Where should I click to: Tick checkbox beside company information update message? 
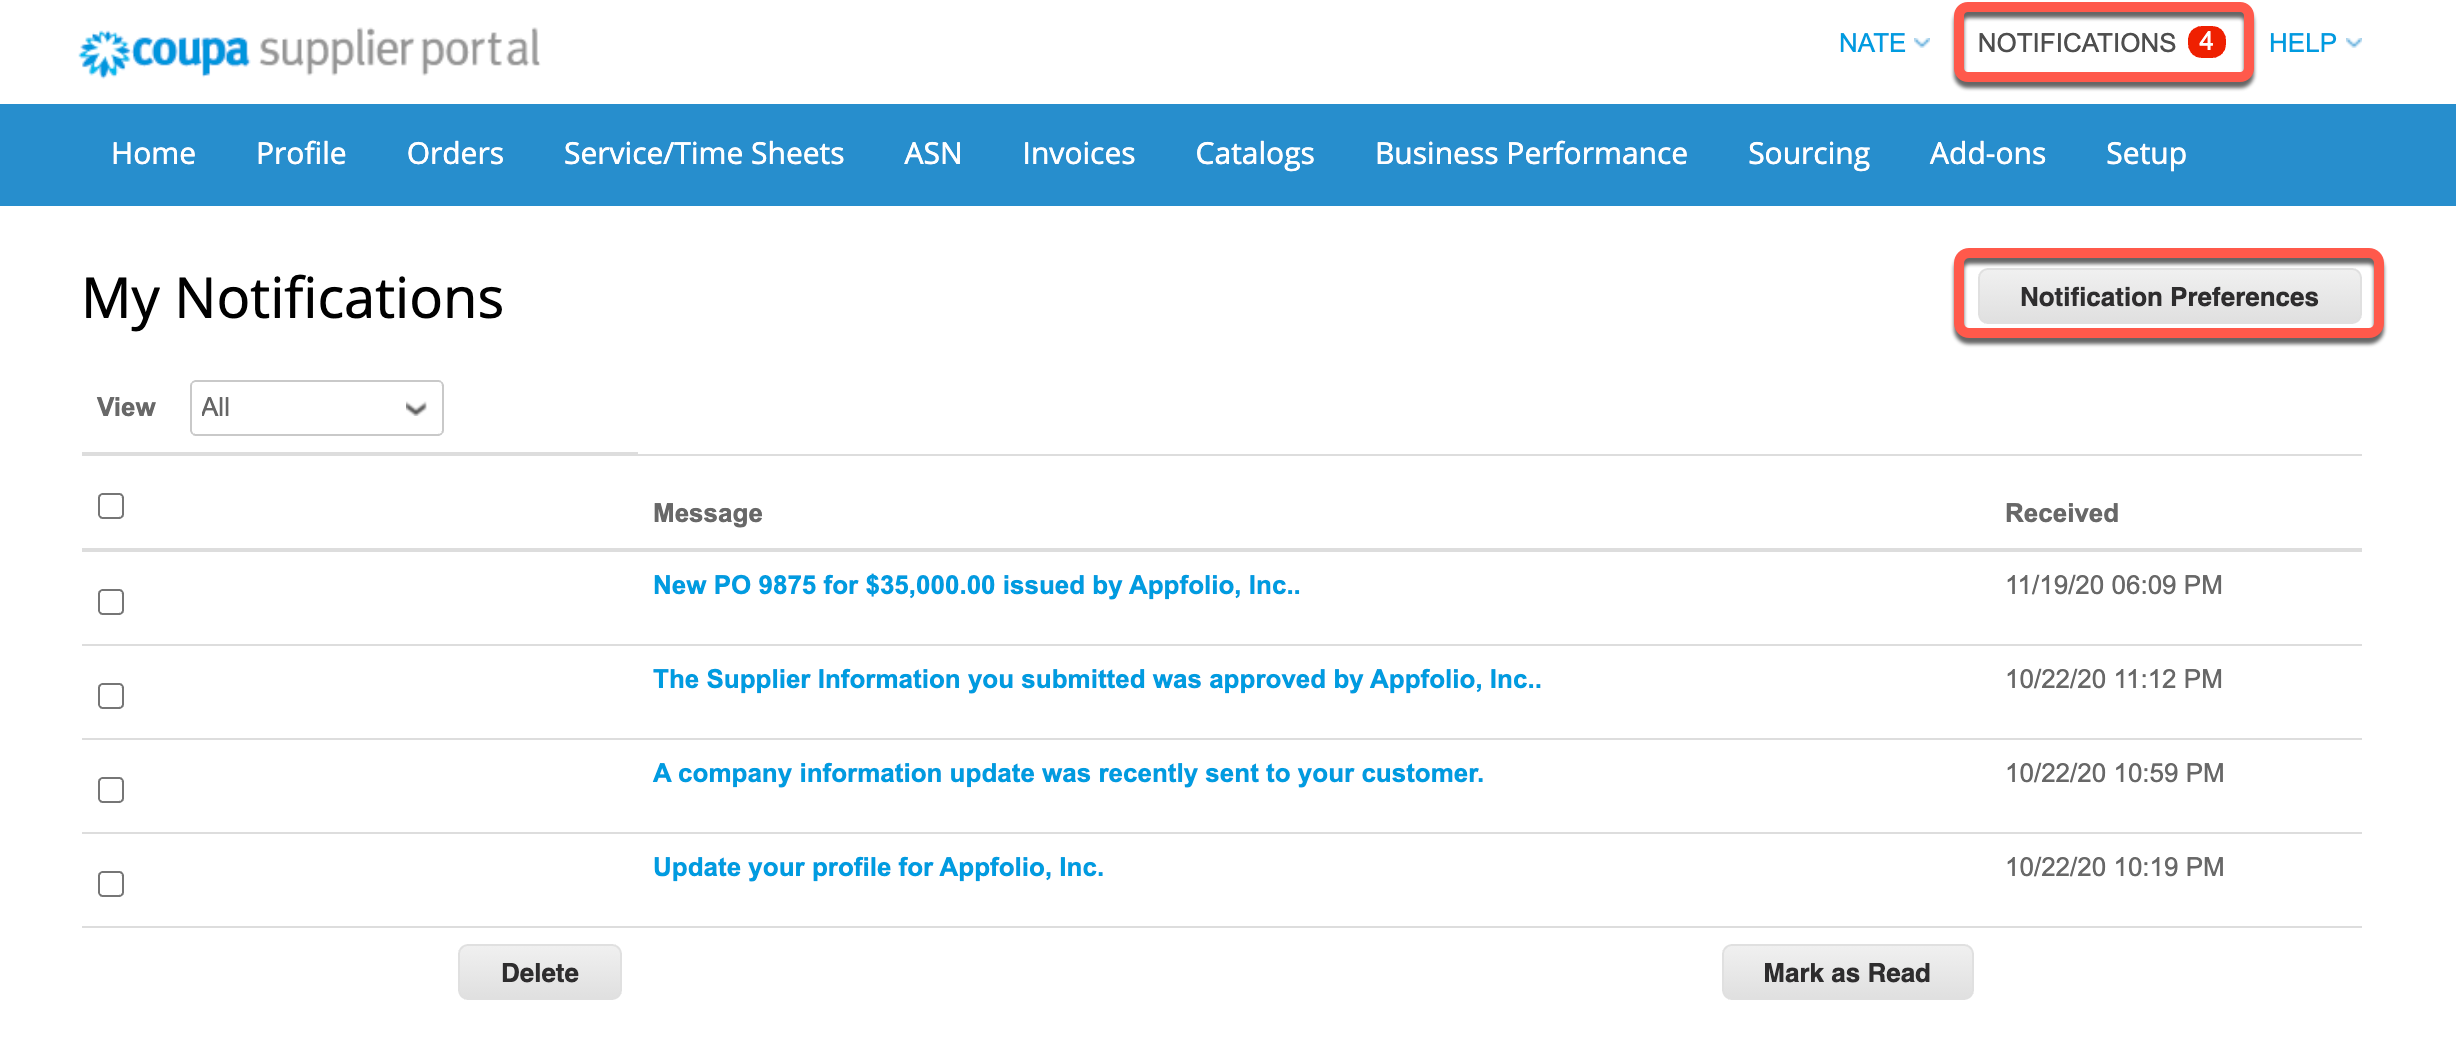[x=111, y=790]
